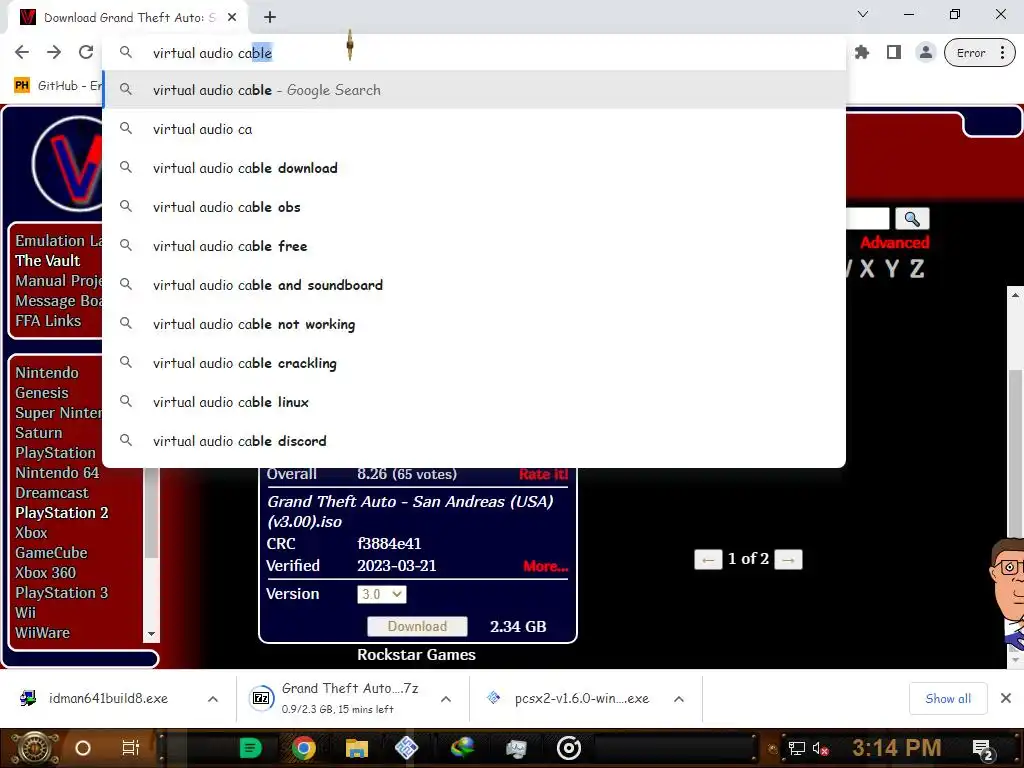Click the site search magnifier button
This screenshot has width=1024, height=768.
pyautogui.click(x=912, y=219)
